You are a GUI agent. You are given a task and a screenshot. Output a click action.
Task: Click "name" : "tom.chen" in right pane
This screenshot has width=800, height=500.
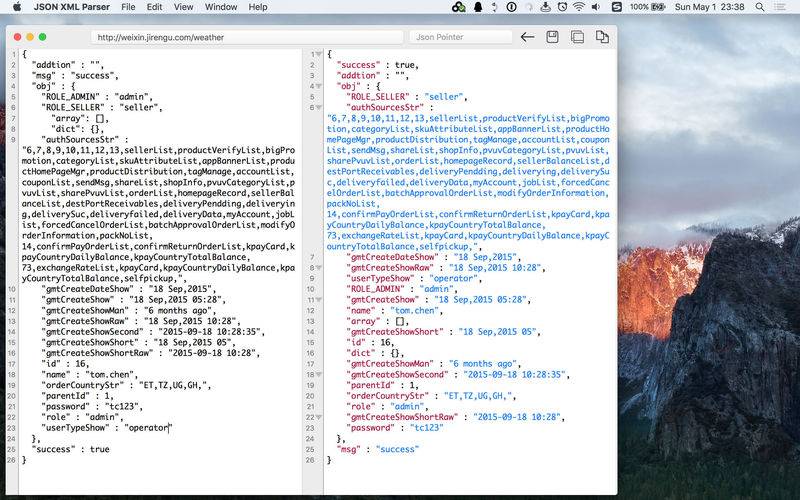click(395, 310)
